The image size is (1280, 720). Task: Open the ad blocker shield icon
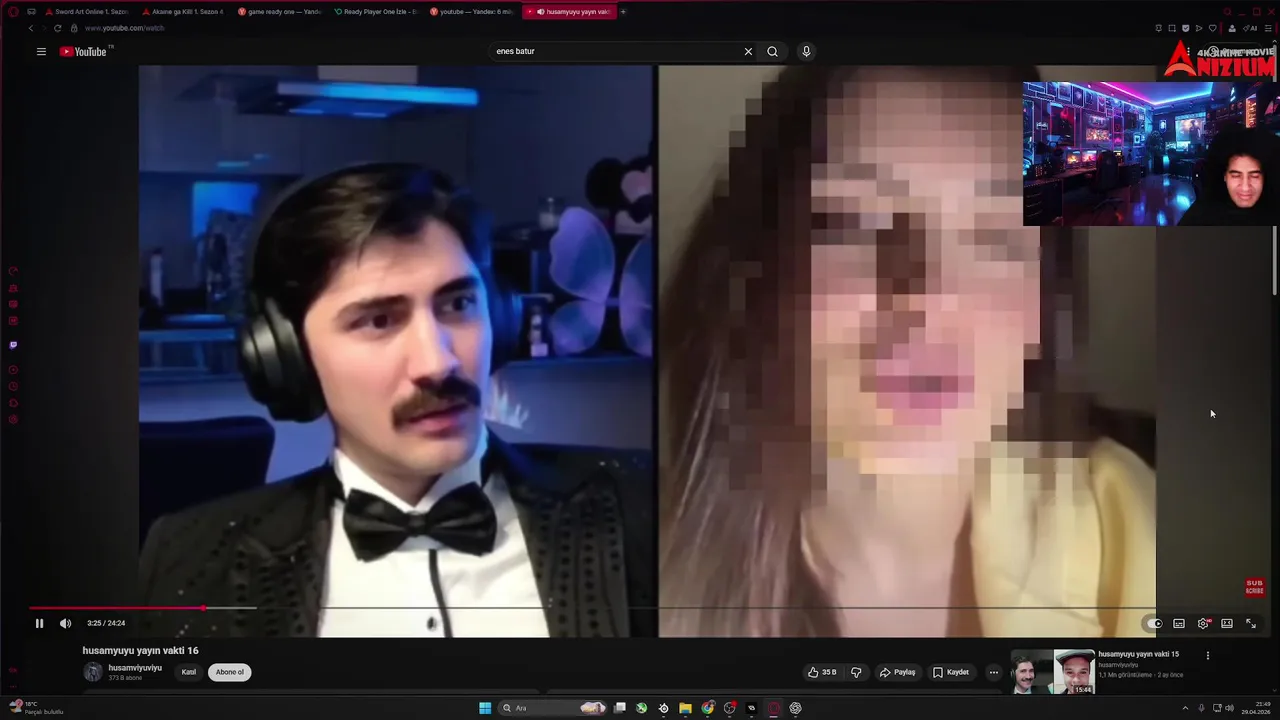click(1186, 28)
